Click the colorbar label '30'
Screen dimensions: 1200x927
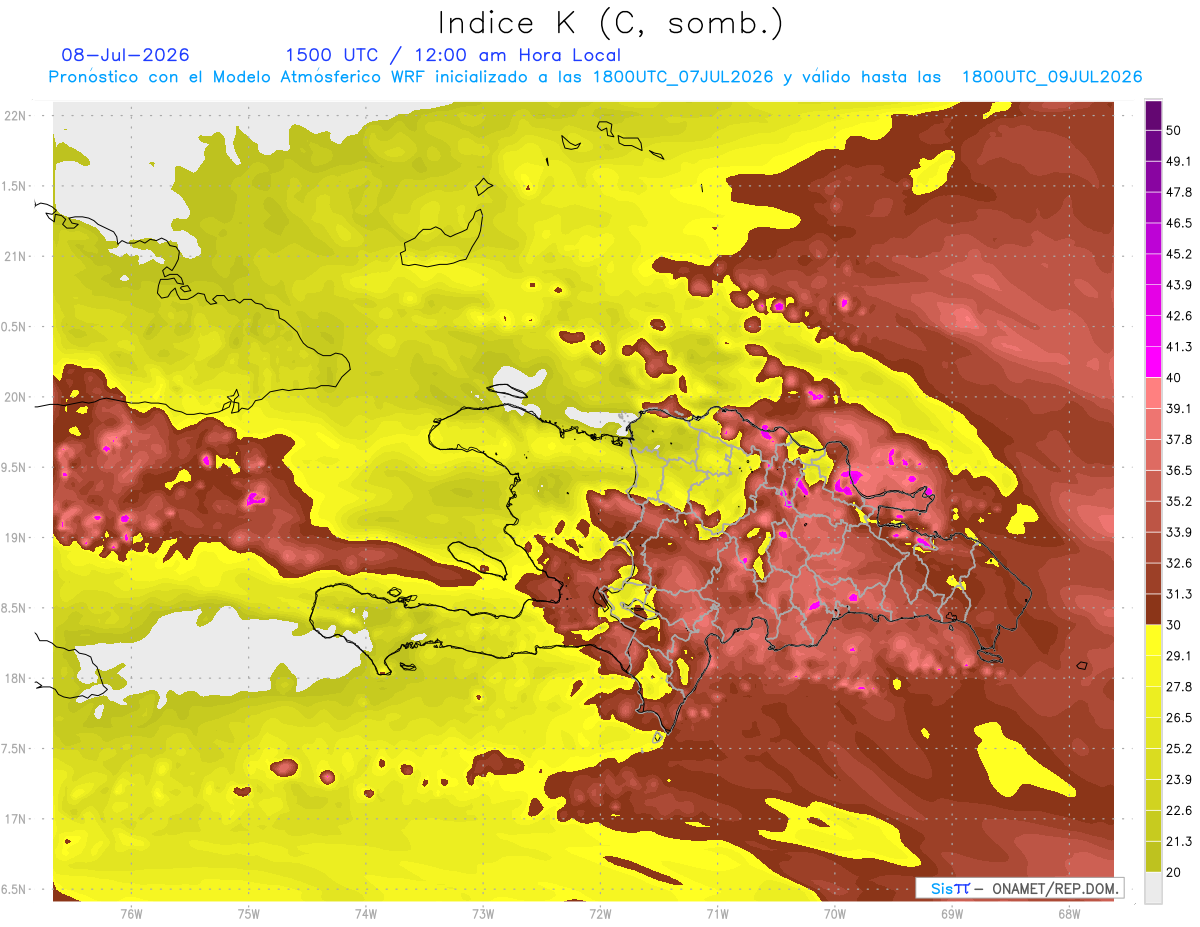point(1175,625)
